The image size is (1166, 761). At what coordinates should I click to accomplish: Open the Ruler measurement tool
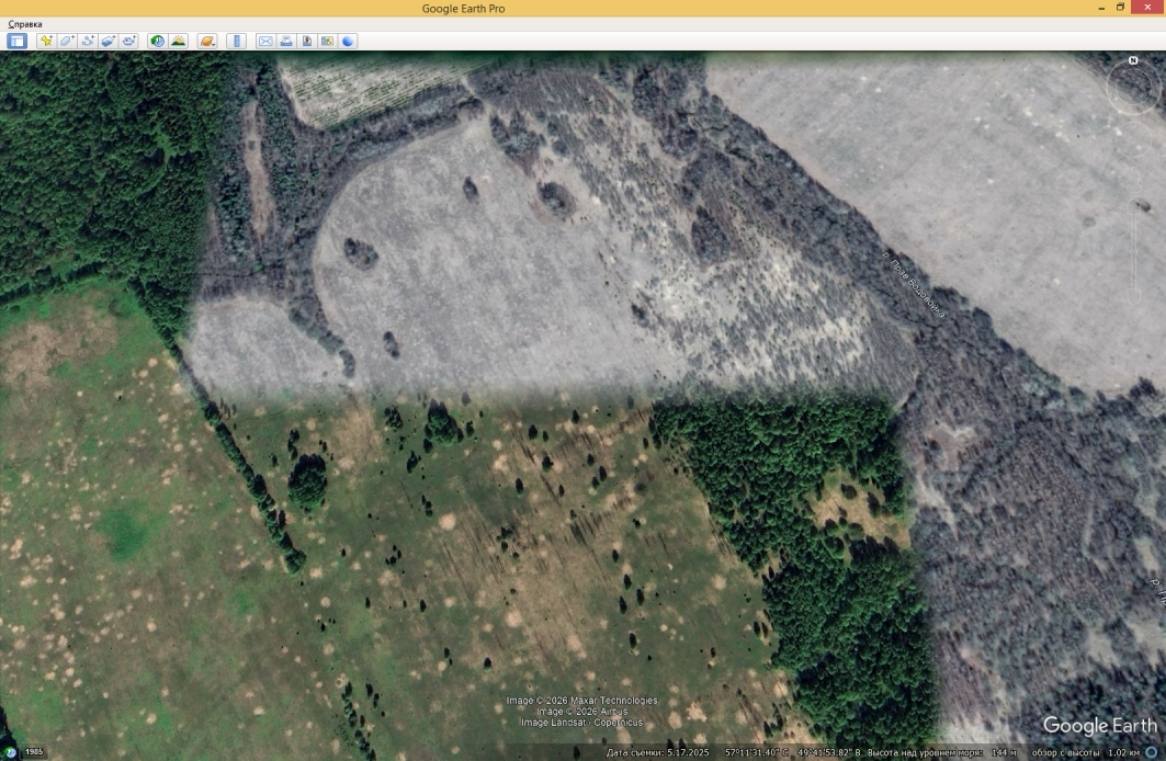[x=236, y=41]
